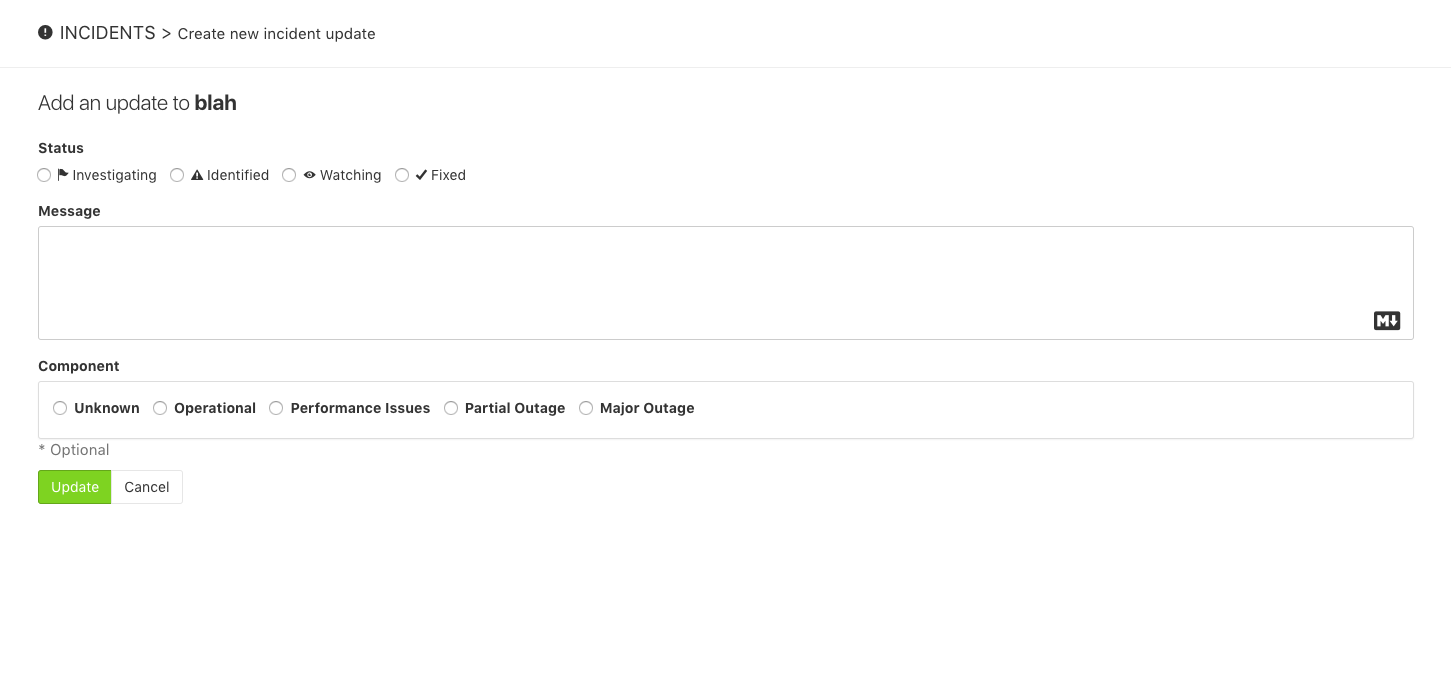
Task: Click the alert icon beside INCIDENTS
Action: (x=44, y=32)
